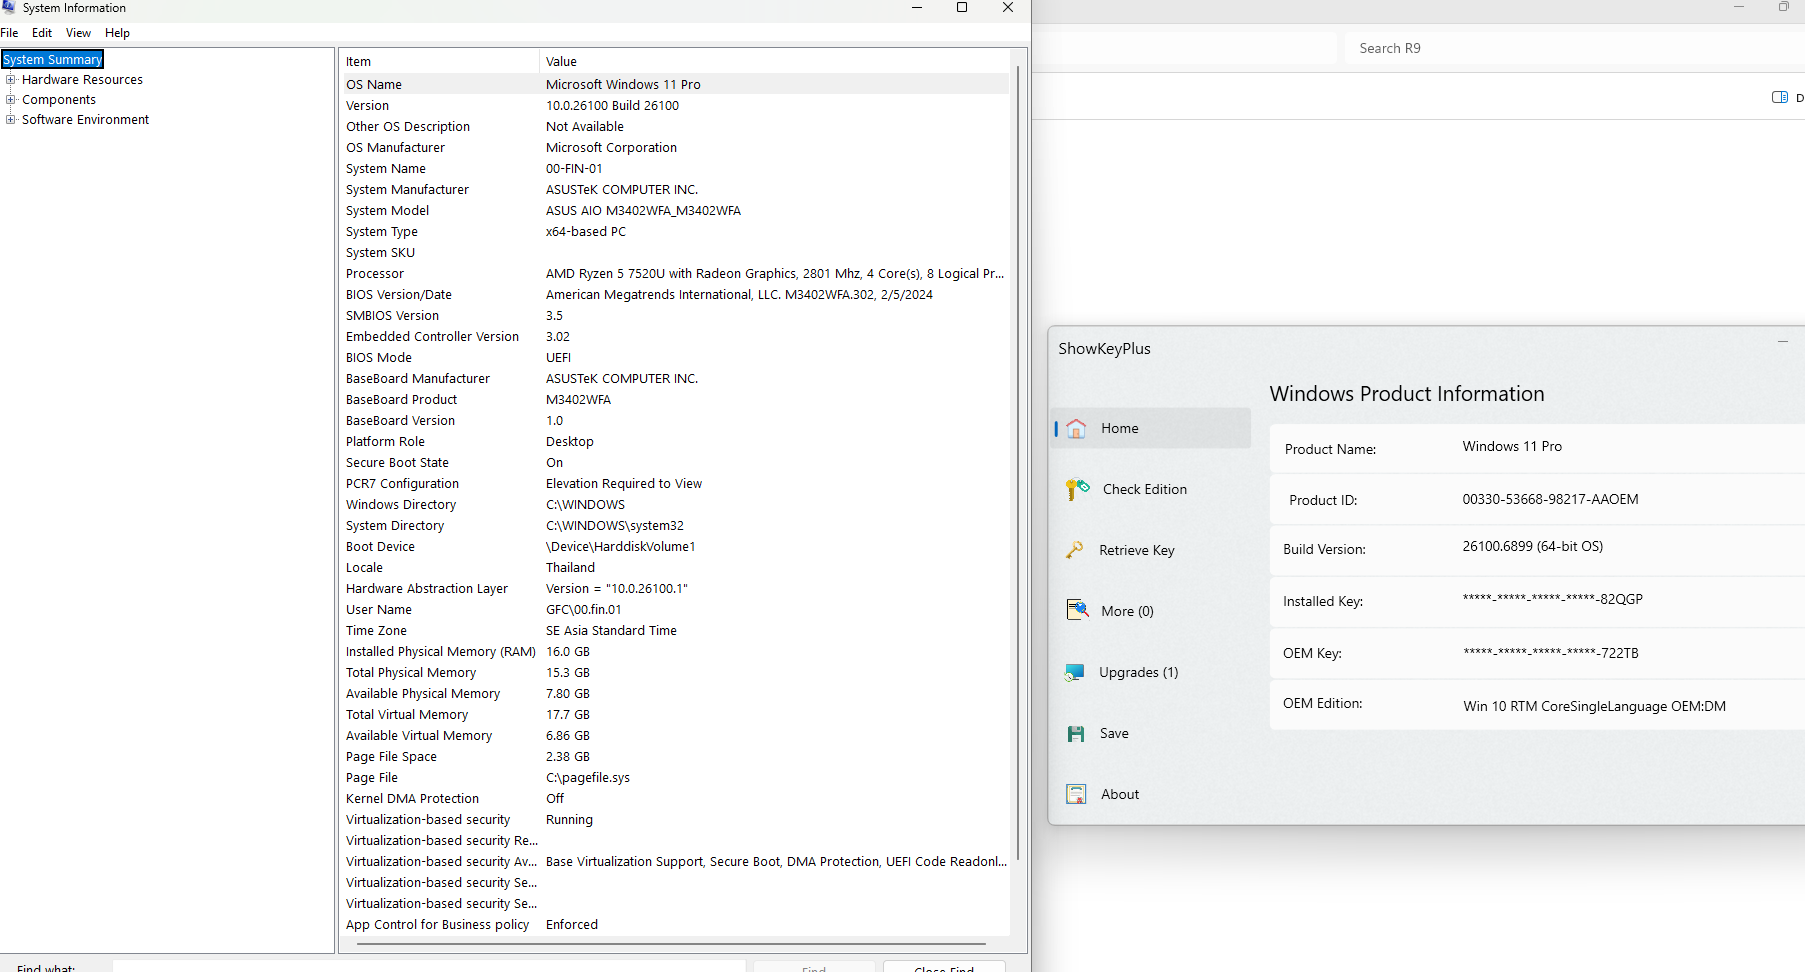Open the File menu
Image resolution: width=1805 pixels, height=972 pixels.
tap(10, 33)
